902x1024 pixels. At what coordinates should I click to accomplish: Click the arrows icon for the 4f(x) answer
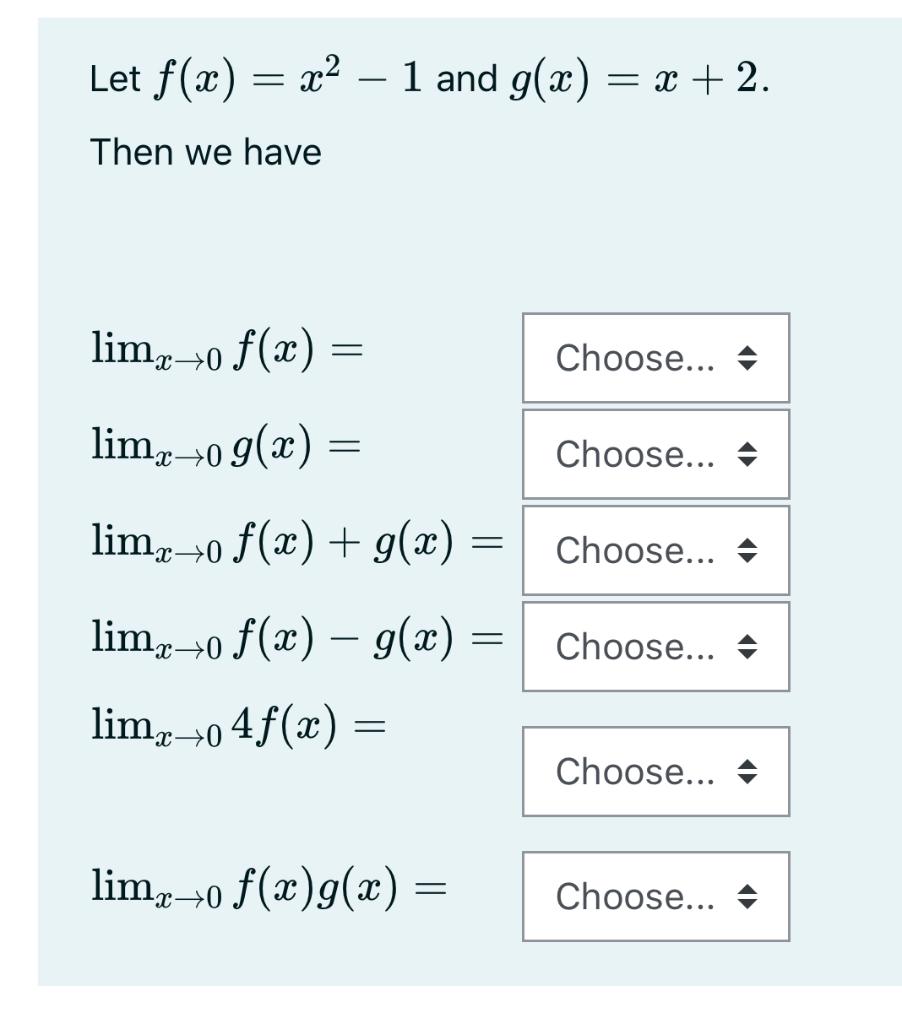coord(746,771)
